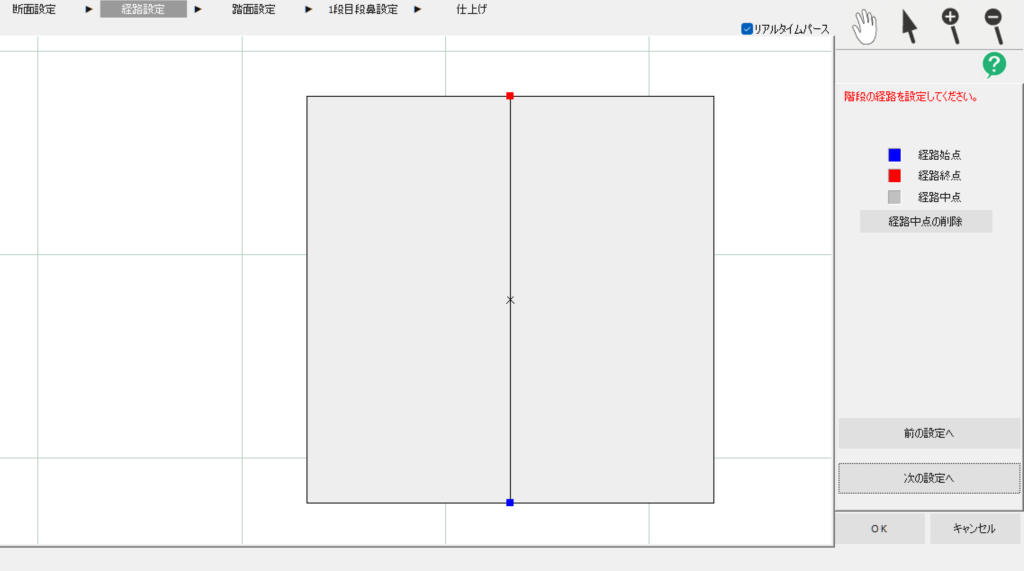The height and width of the screenshot is (571, 1024).
Task: Toggle the リアルタイムパース checkbox
Action: click(x=747, y=29)
